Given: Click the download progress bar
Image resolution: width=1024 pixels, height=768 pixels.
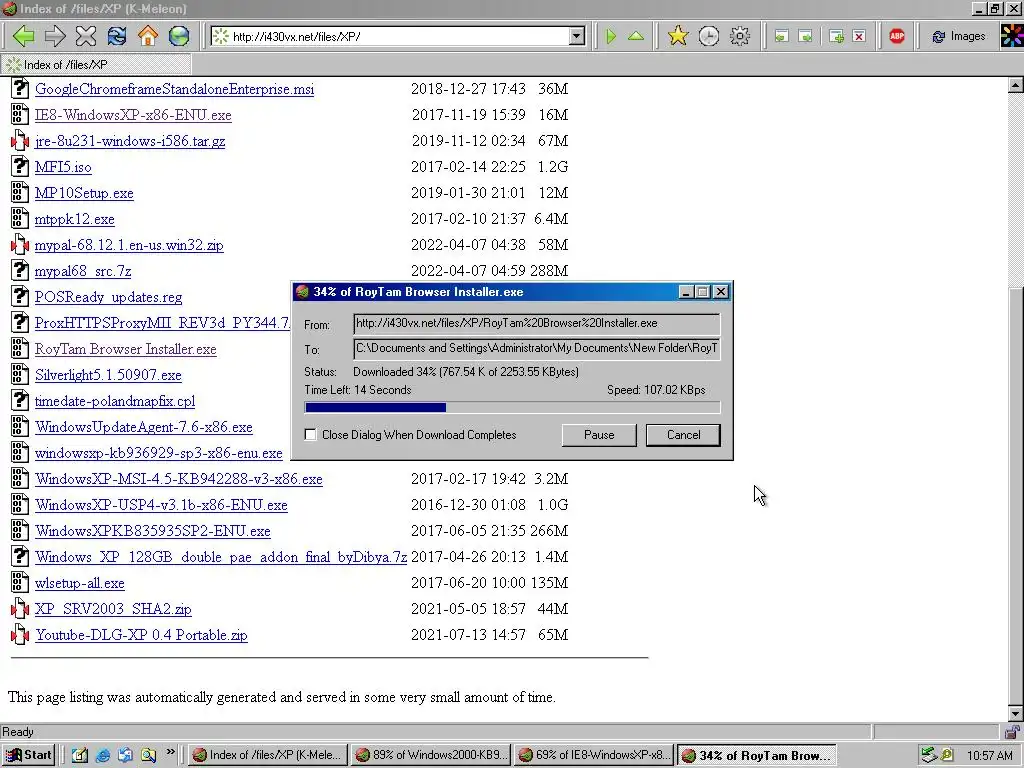Looking at the screenshot, I should [x=513, y=408].
